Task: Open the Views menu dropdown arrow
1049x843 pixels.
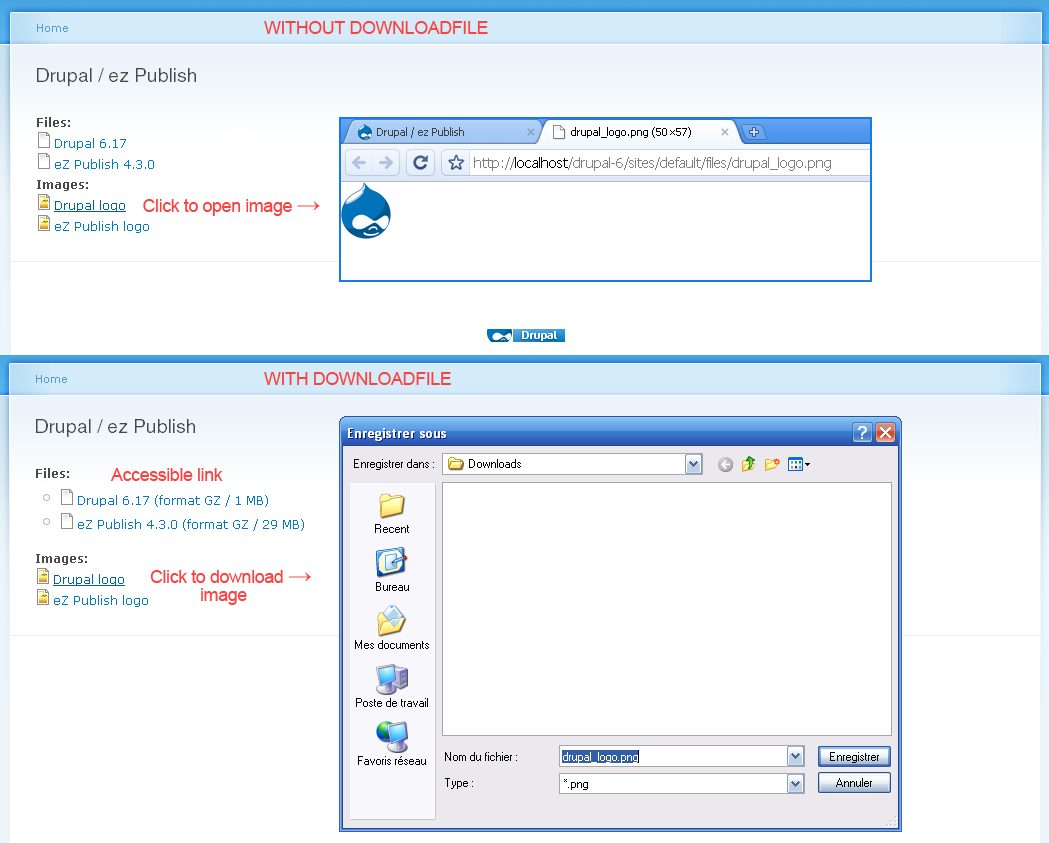Action: pyautogui.click(x=806, y=464)
